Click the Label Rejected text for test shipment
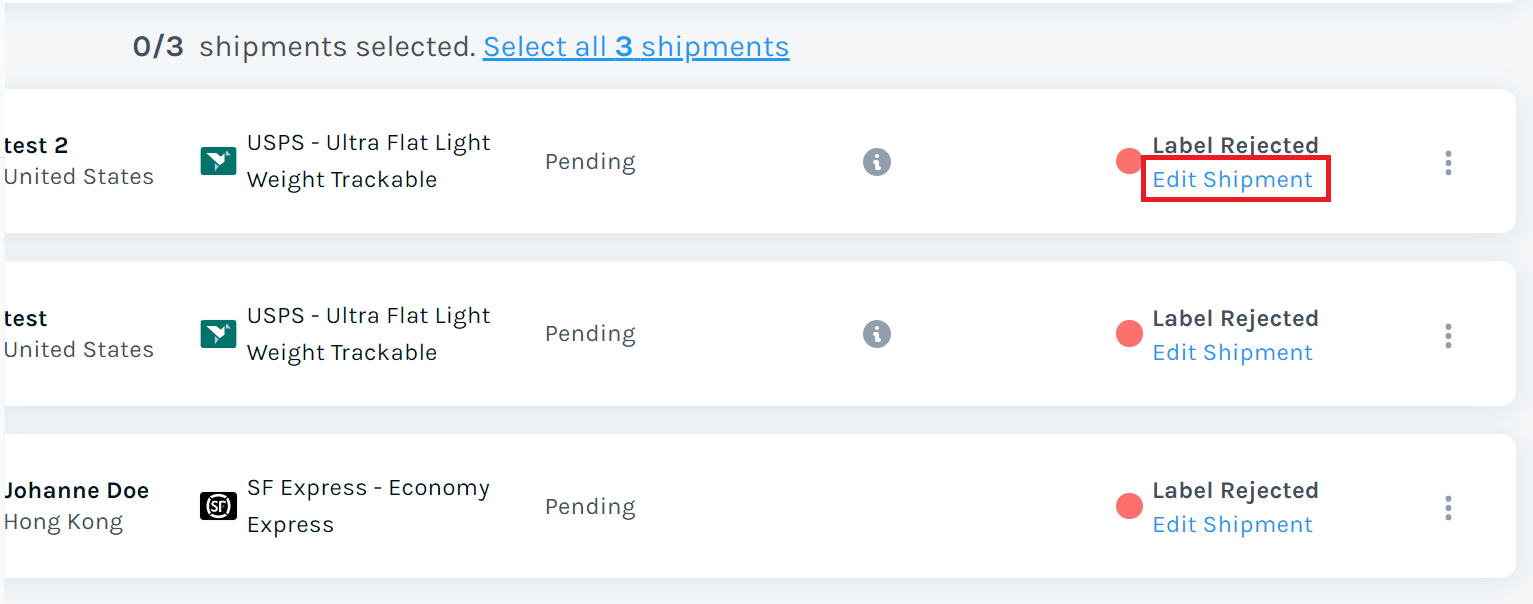The width and height of the screenshot is (1533, 604). point(1235,318)
